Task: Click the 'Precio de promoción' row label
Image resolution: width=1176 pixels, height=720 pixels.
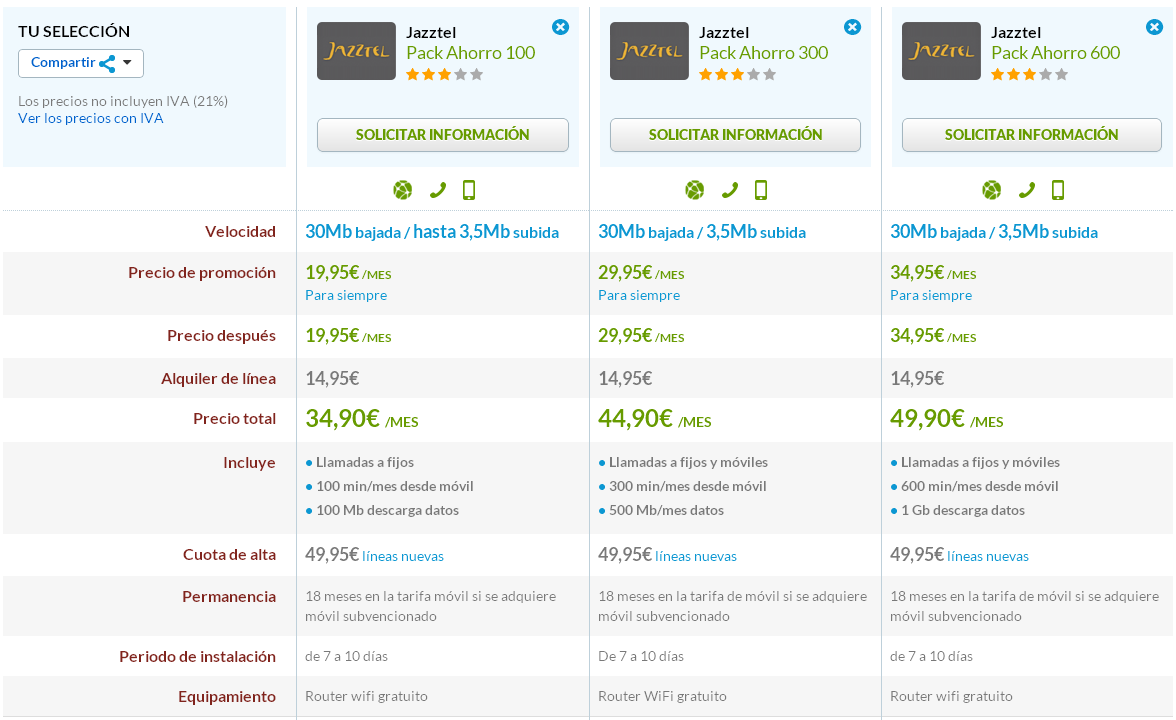Action: point(202,273)
